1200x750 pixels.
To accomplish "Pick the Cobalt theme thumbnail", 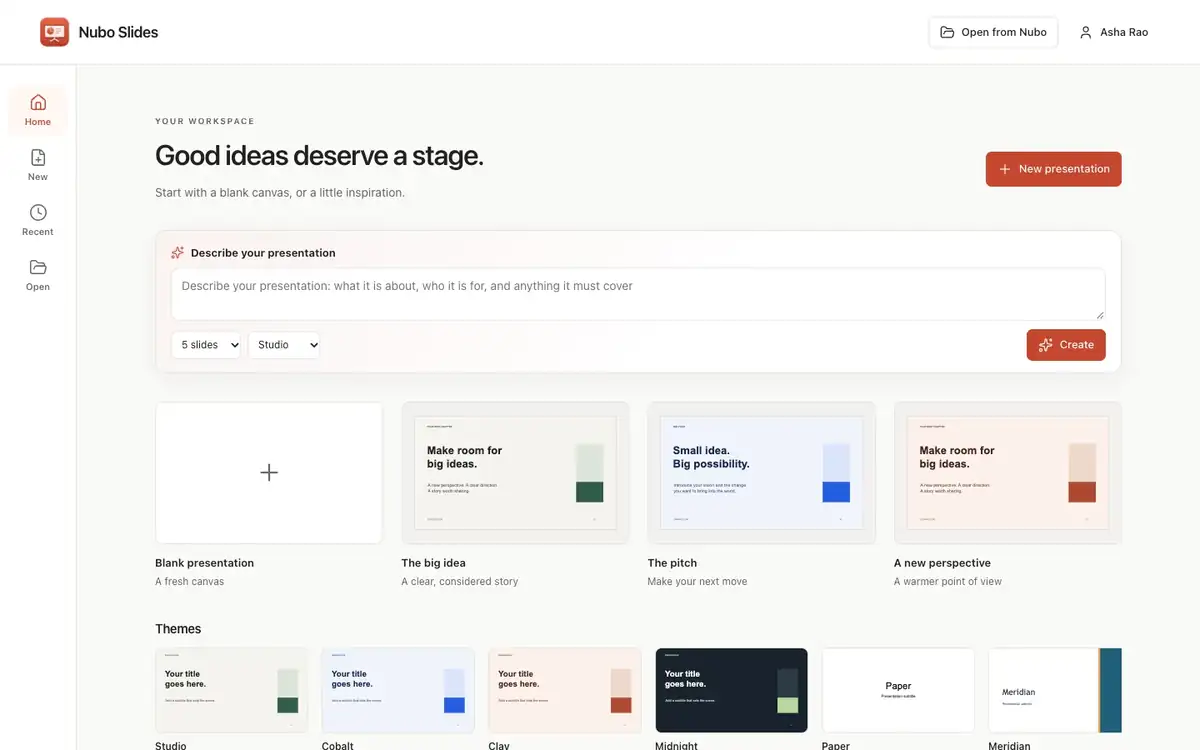I will pyautogui.click(x=398, y=691).
